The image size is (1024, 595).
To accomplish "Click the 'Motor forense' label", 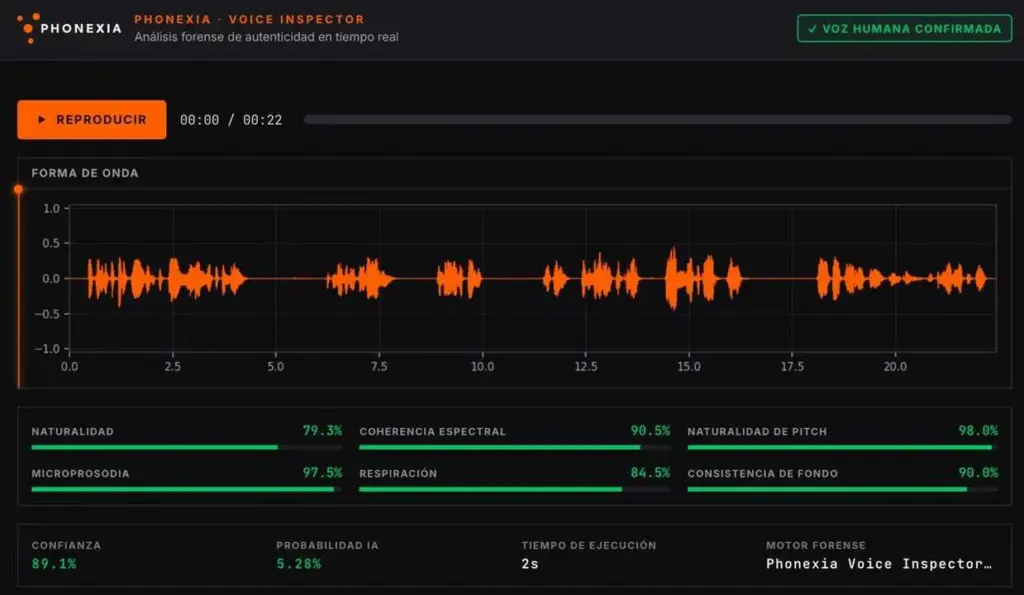I will (x=816, y=545).
